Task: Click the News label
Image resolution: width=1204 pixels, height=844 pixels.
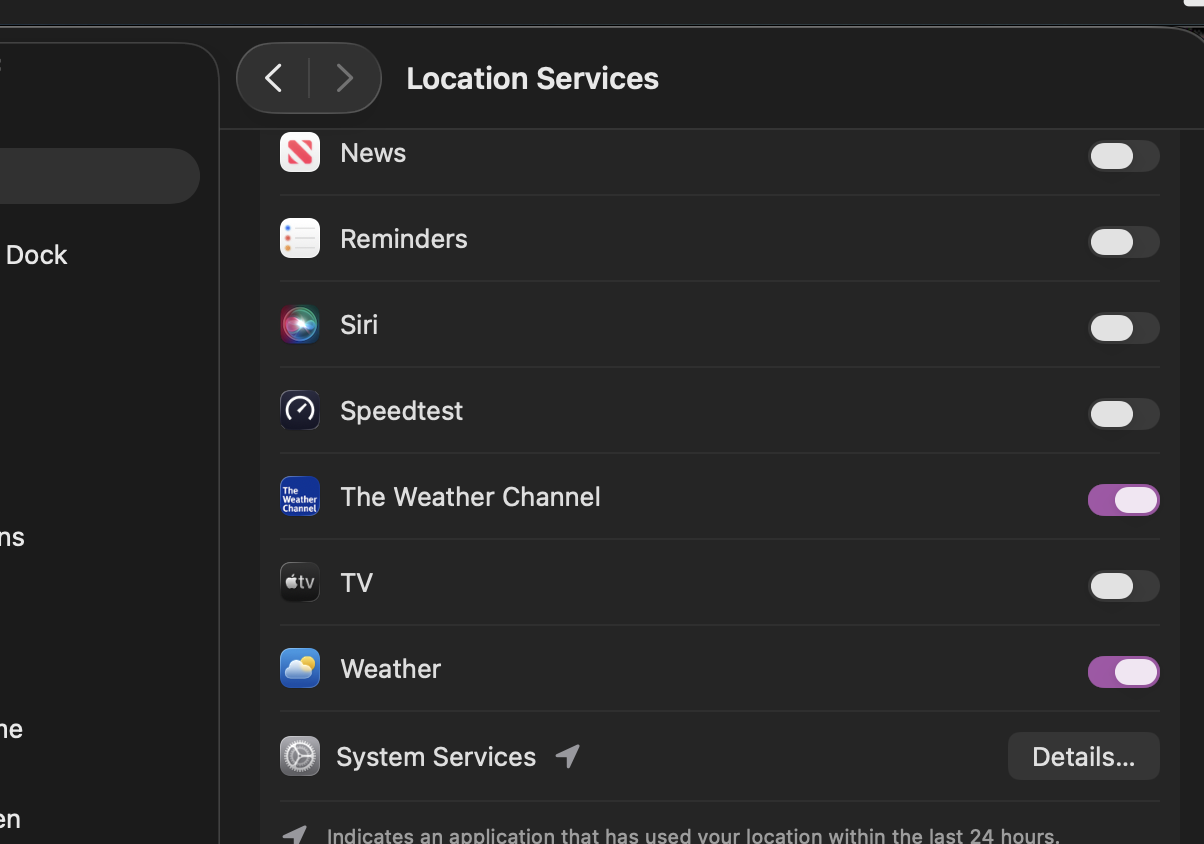Action: pos(373,153)
